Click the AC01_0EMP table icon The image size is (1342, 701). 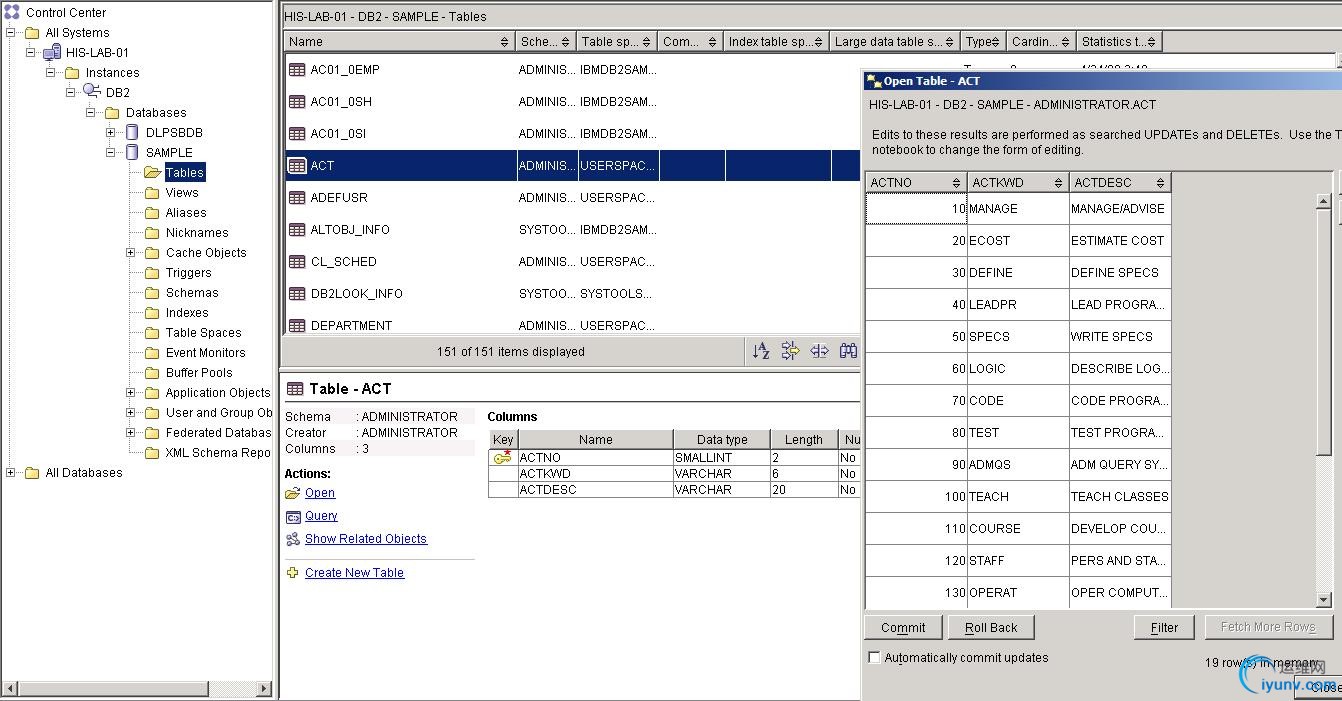click(297, 70)
